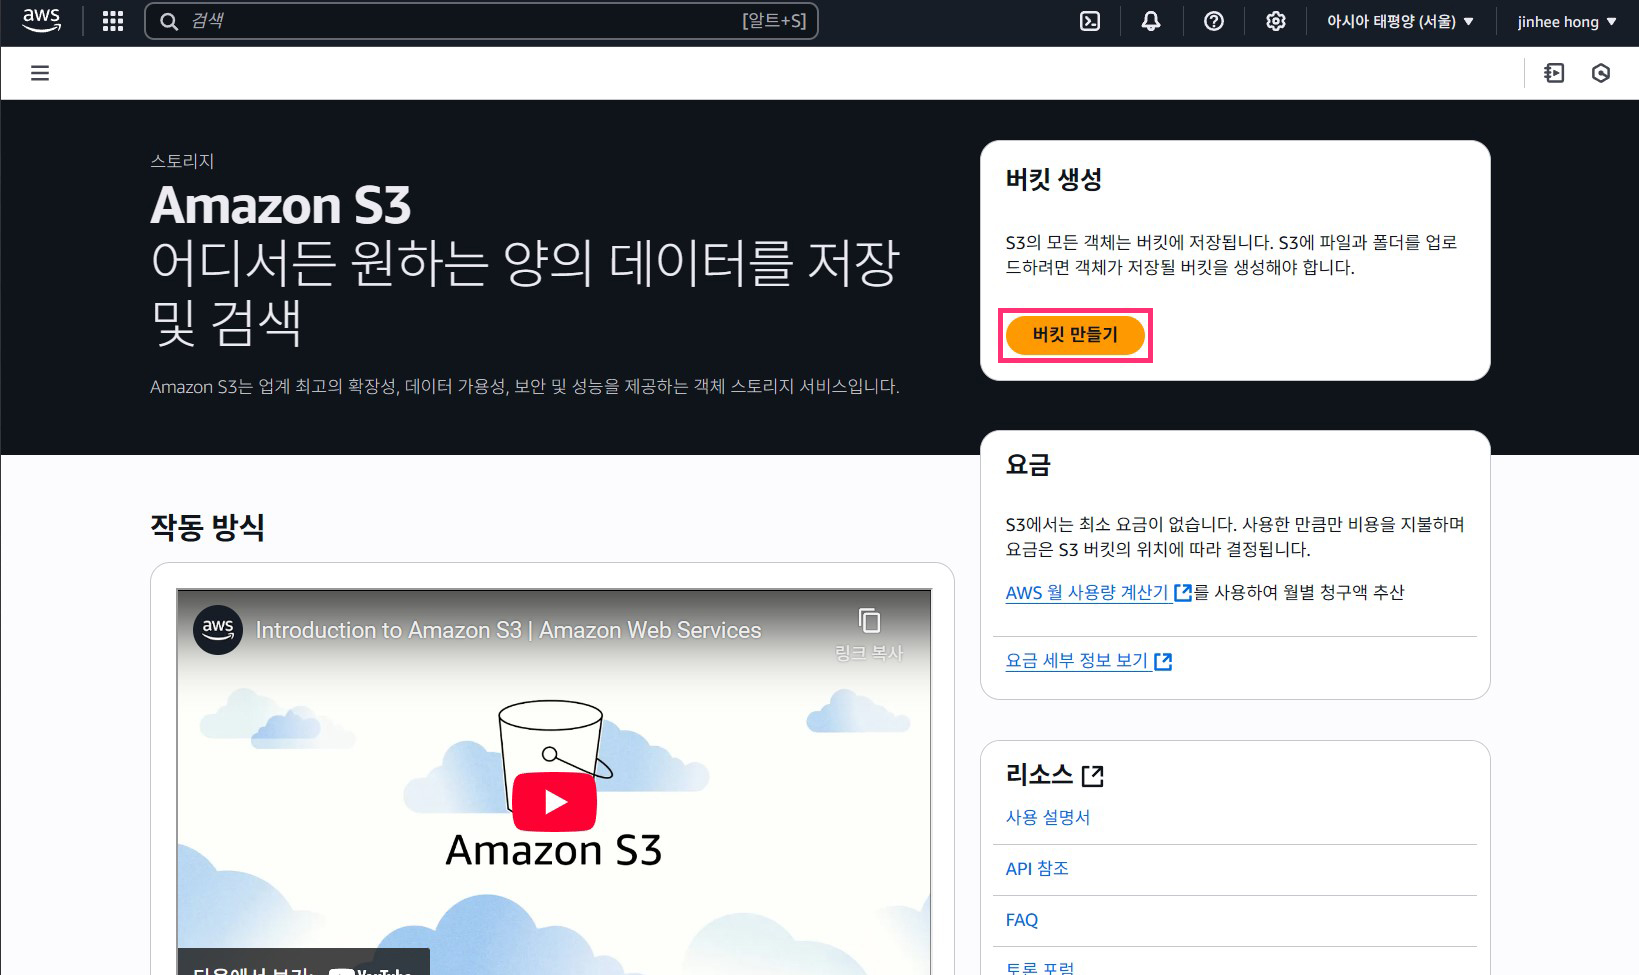Click the 버킷 만들기 button
This screenshot has height=975, width=1639.
[1075, 335]
